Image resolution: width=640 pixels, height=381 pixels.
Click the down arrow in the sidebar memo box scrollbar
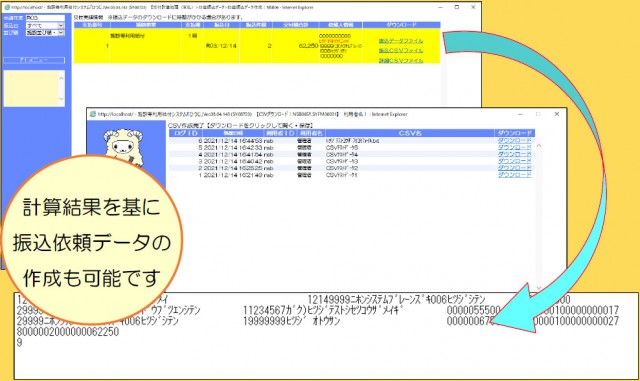[x=61, y=99]
